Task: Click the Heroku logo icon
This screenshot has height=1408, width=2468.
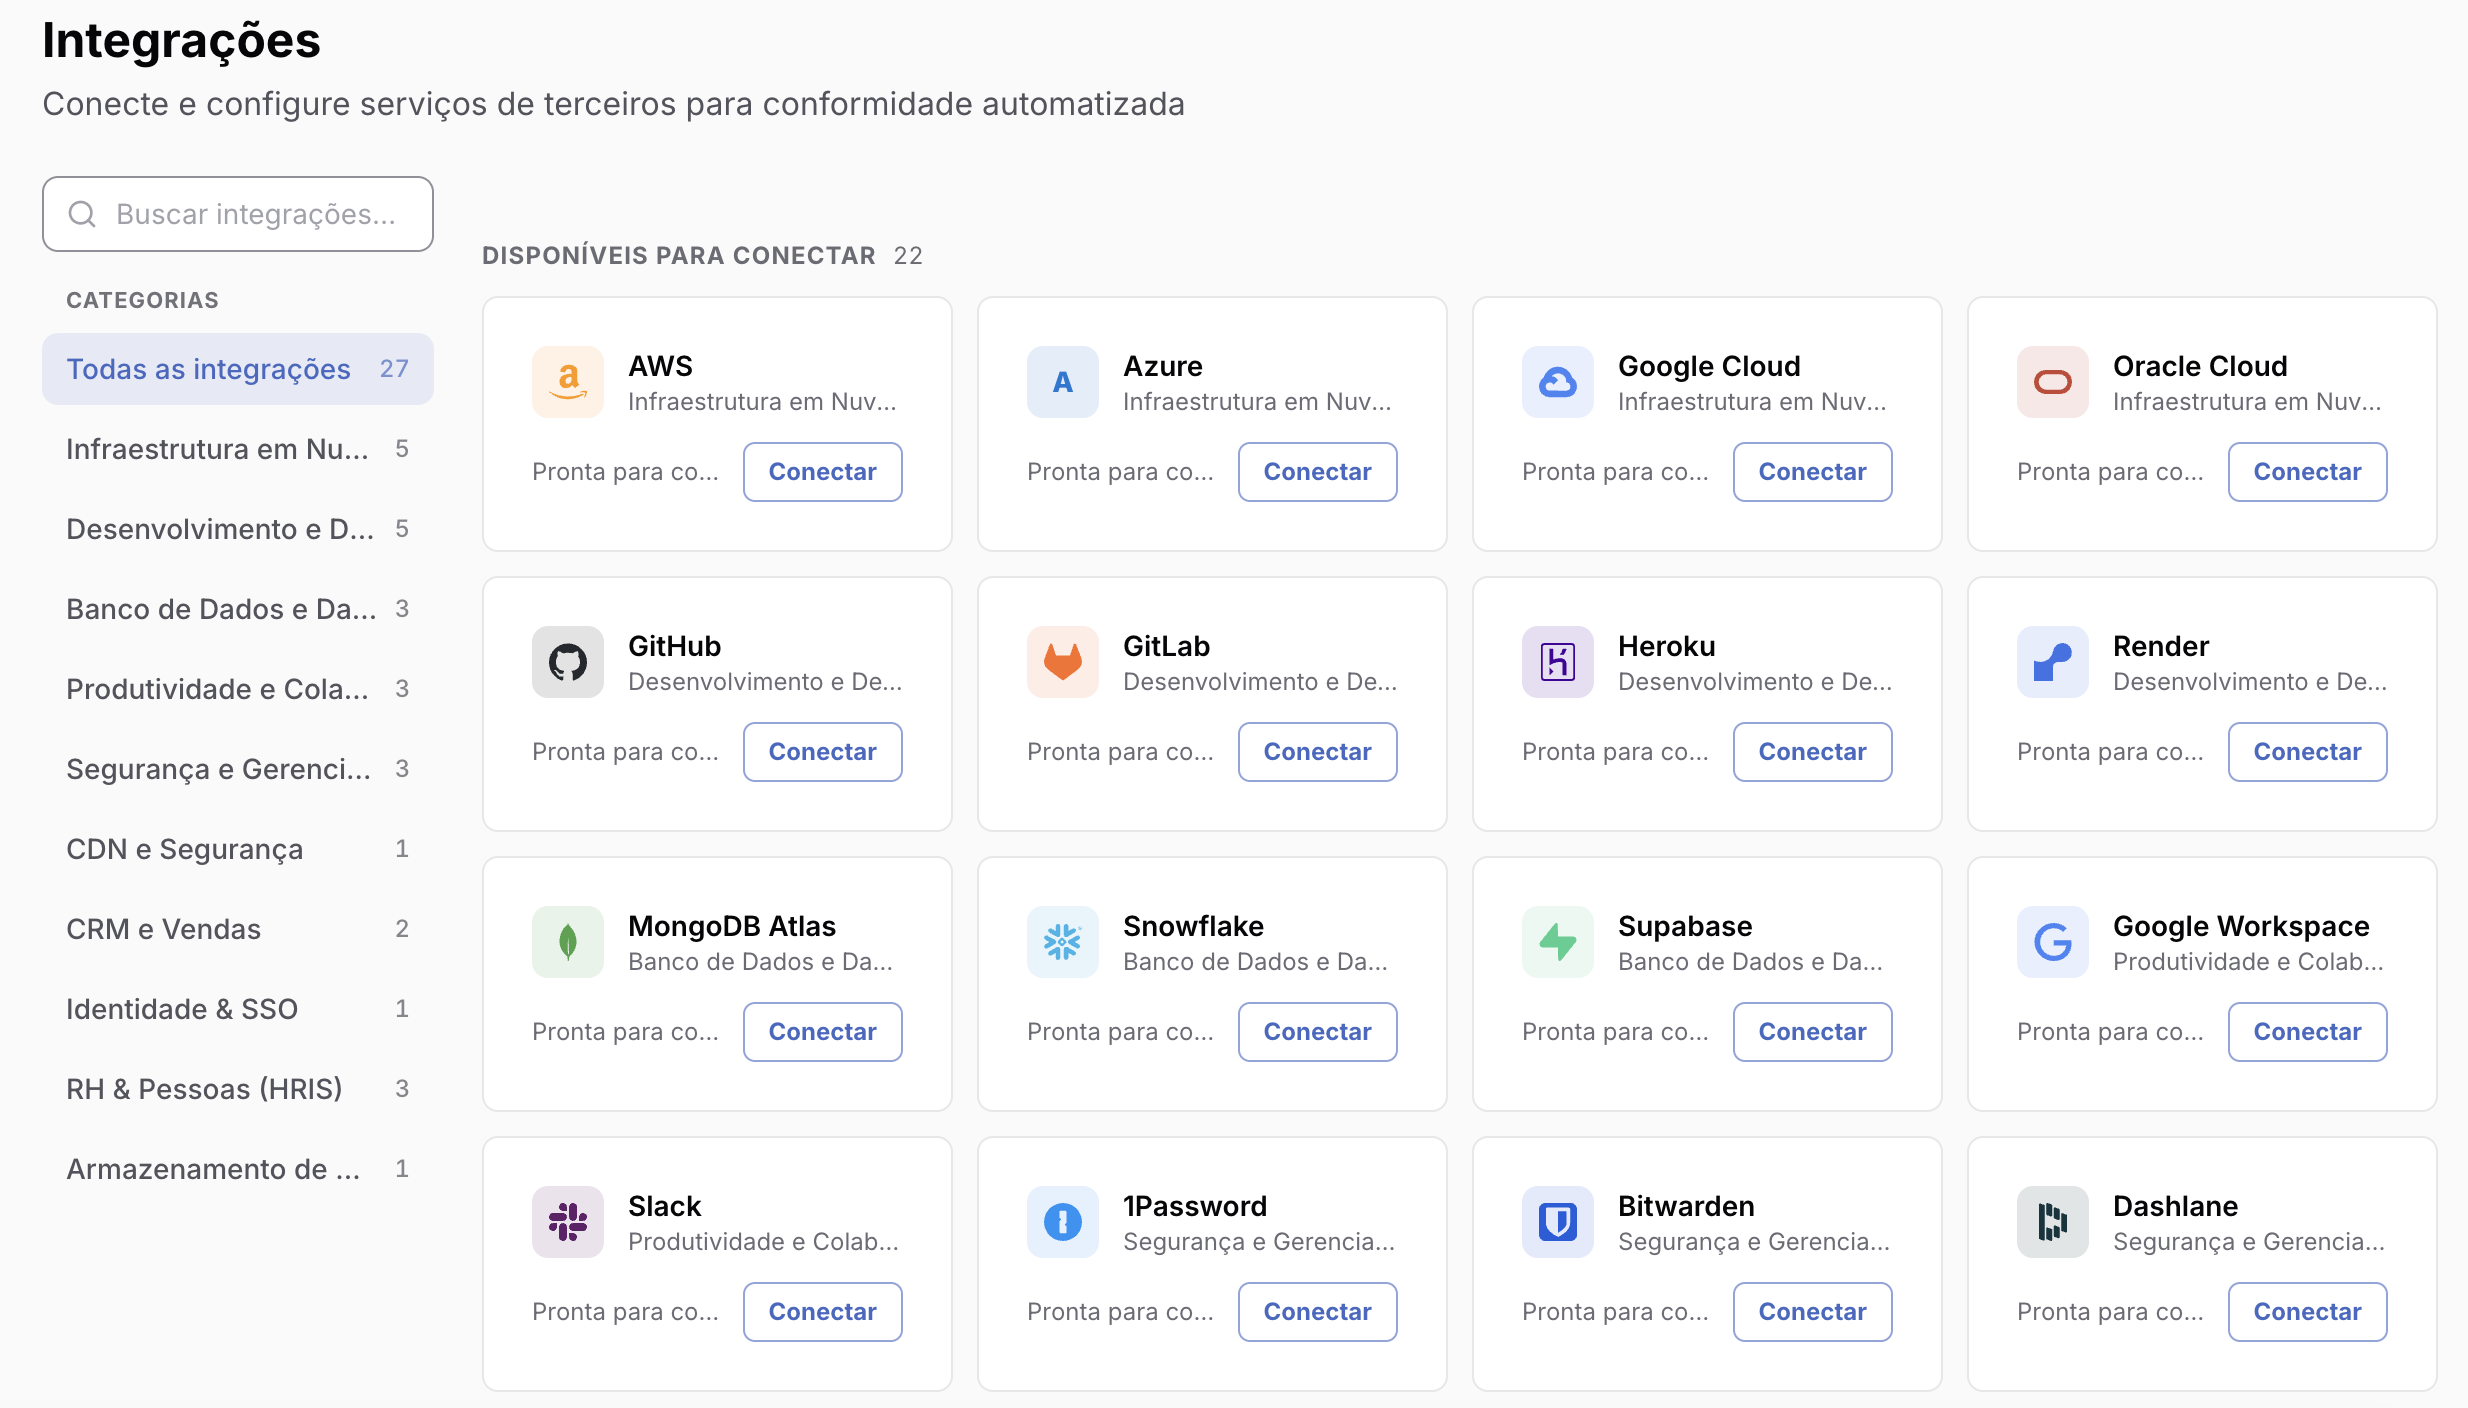Action: (1558, 662)
